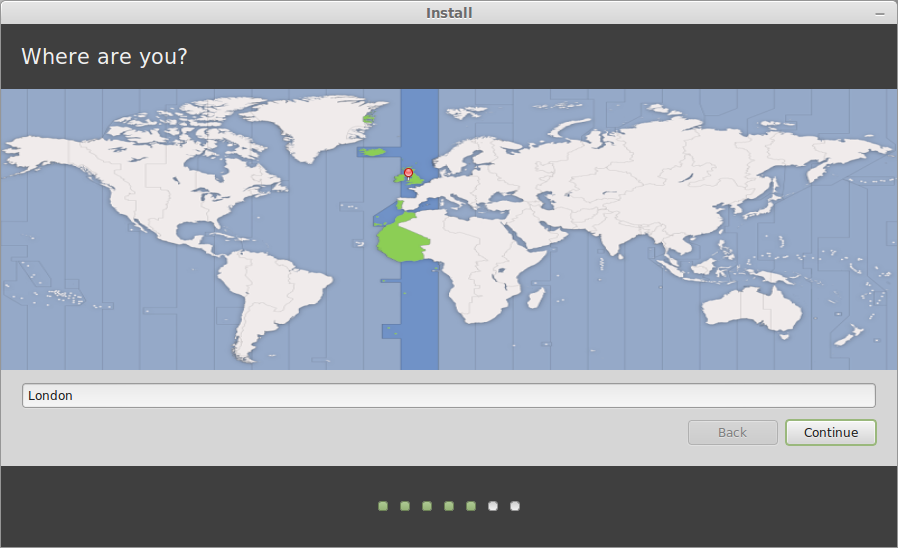Focus the London location text field
The width and height of the screenshot is (898, 548).
(x=448, y=396)
